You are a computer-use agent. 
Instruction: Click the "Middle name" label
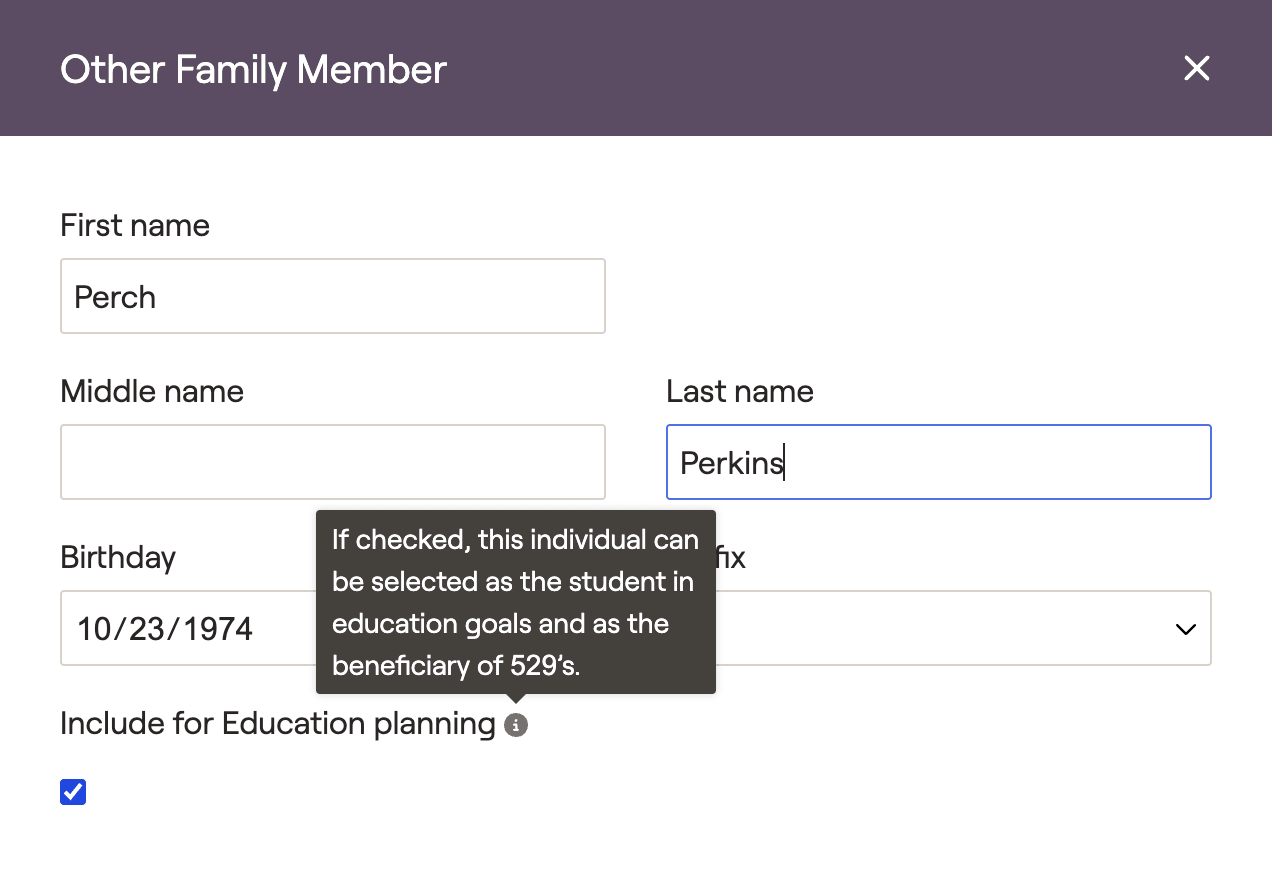tap(152, 391)
